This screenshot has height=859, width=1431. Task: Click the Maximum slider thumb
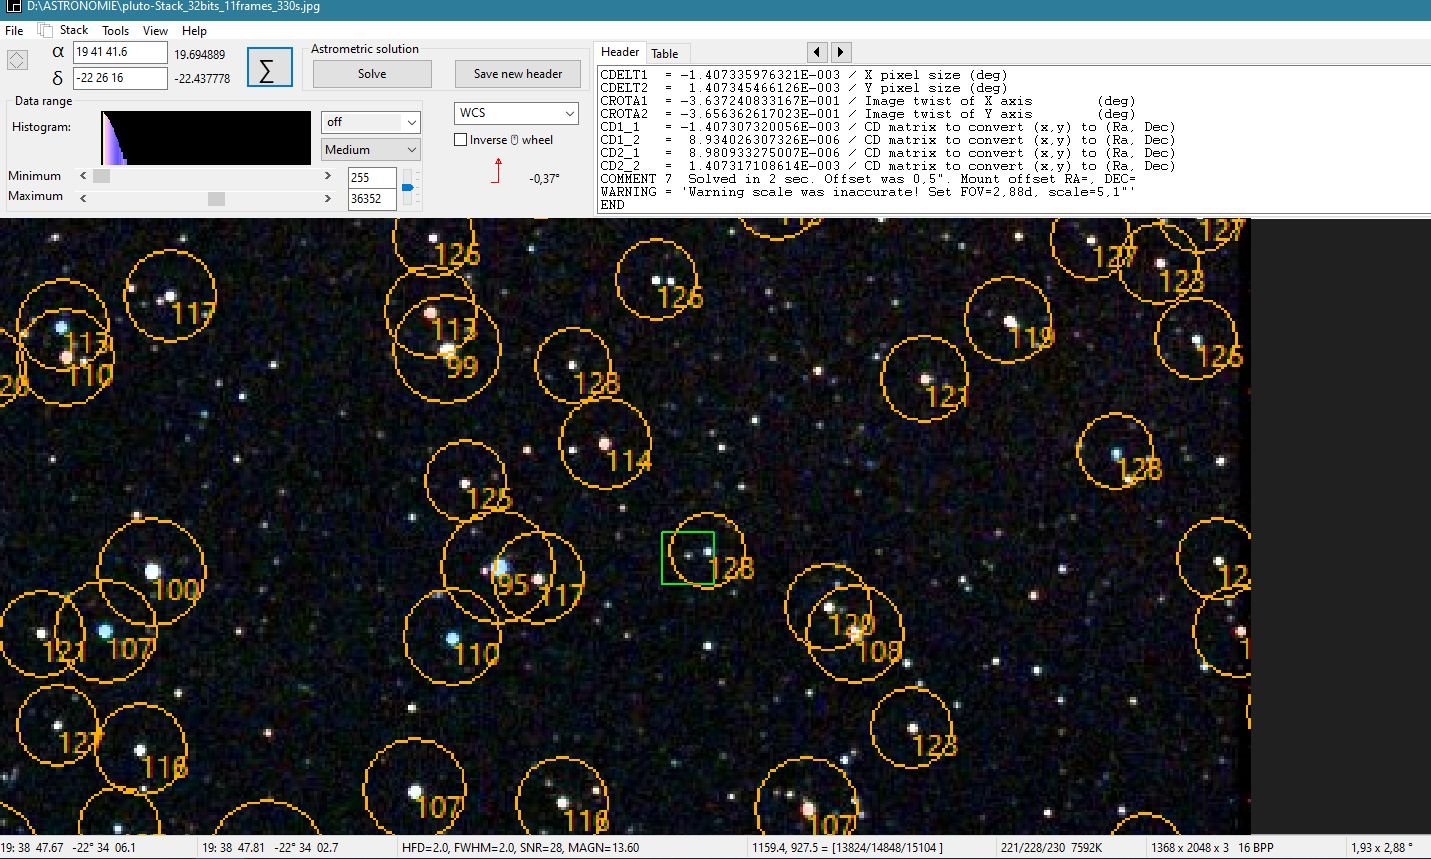216,198
